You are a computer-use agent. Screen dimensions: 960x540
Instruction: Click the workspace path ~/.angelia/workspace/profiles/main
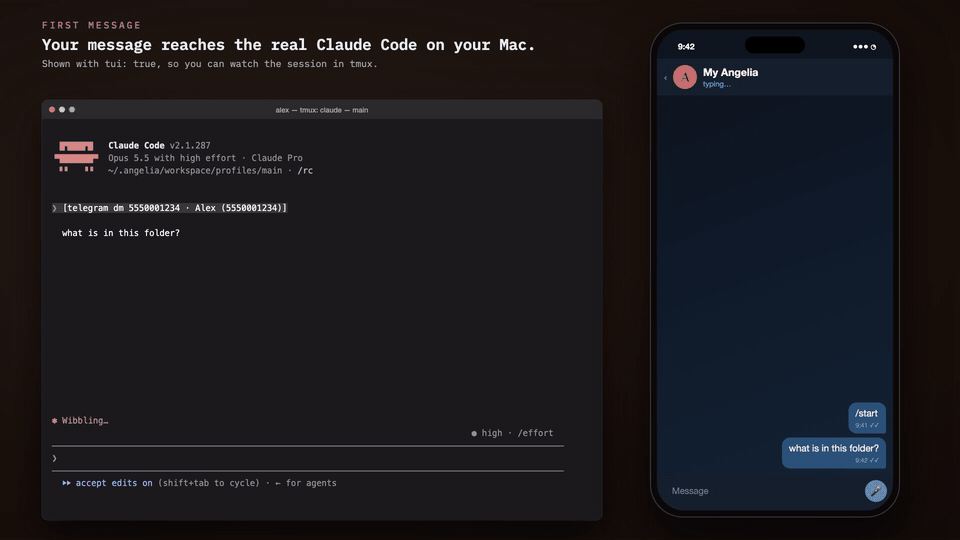pos(195,171)
